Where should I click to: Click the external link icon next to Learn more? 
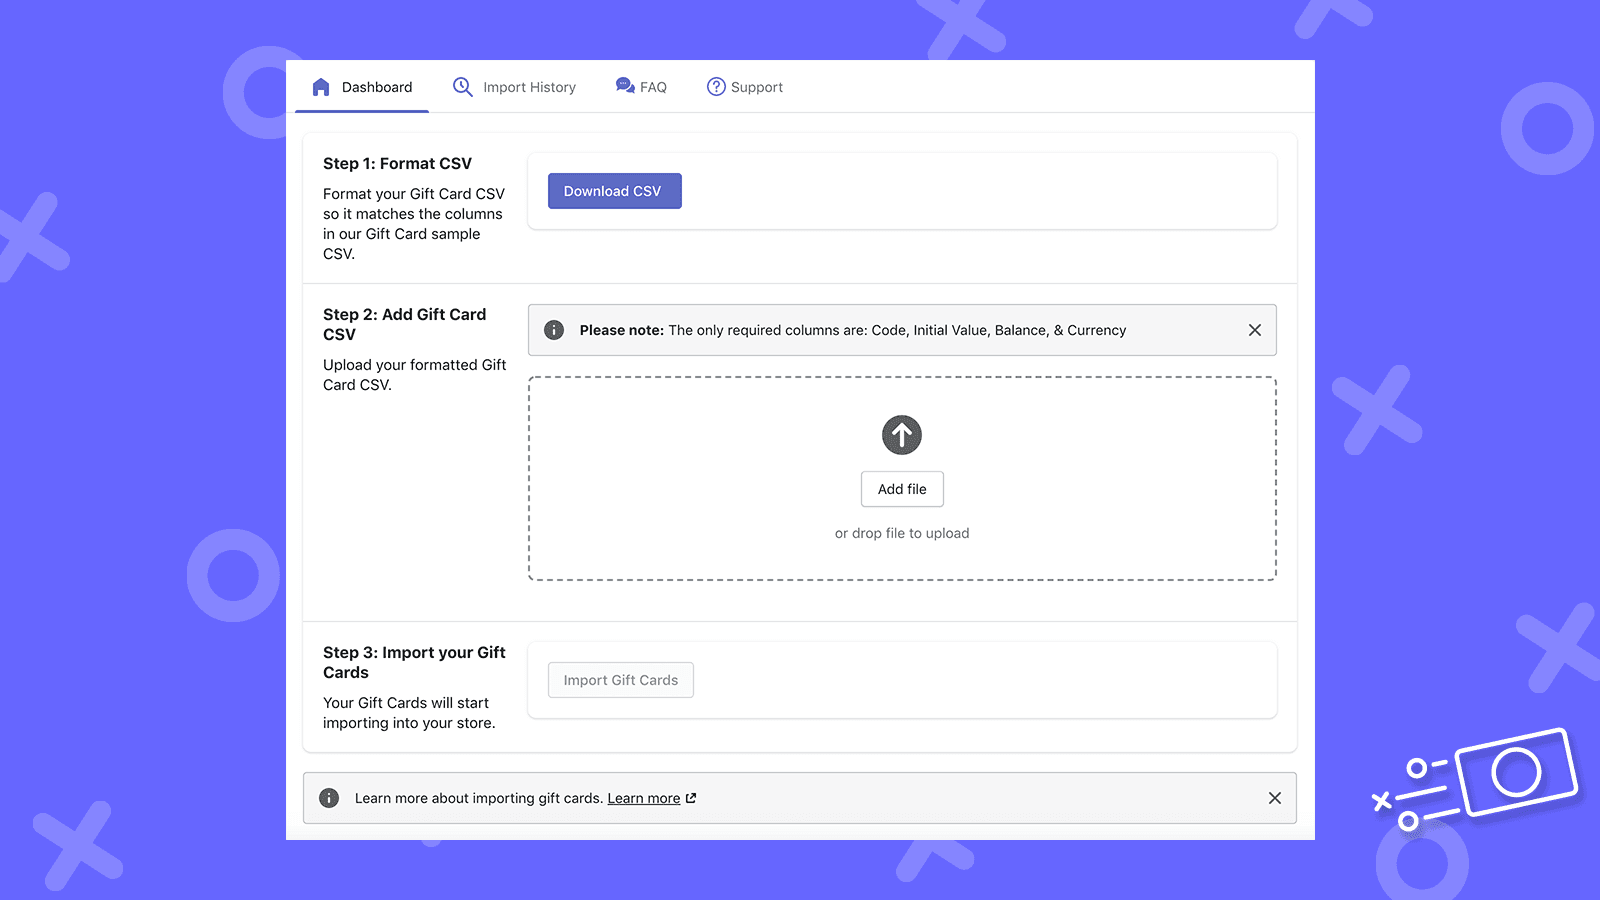pos(690,798)
